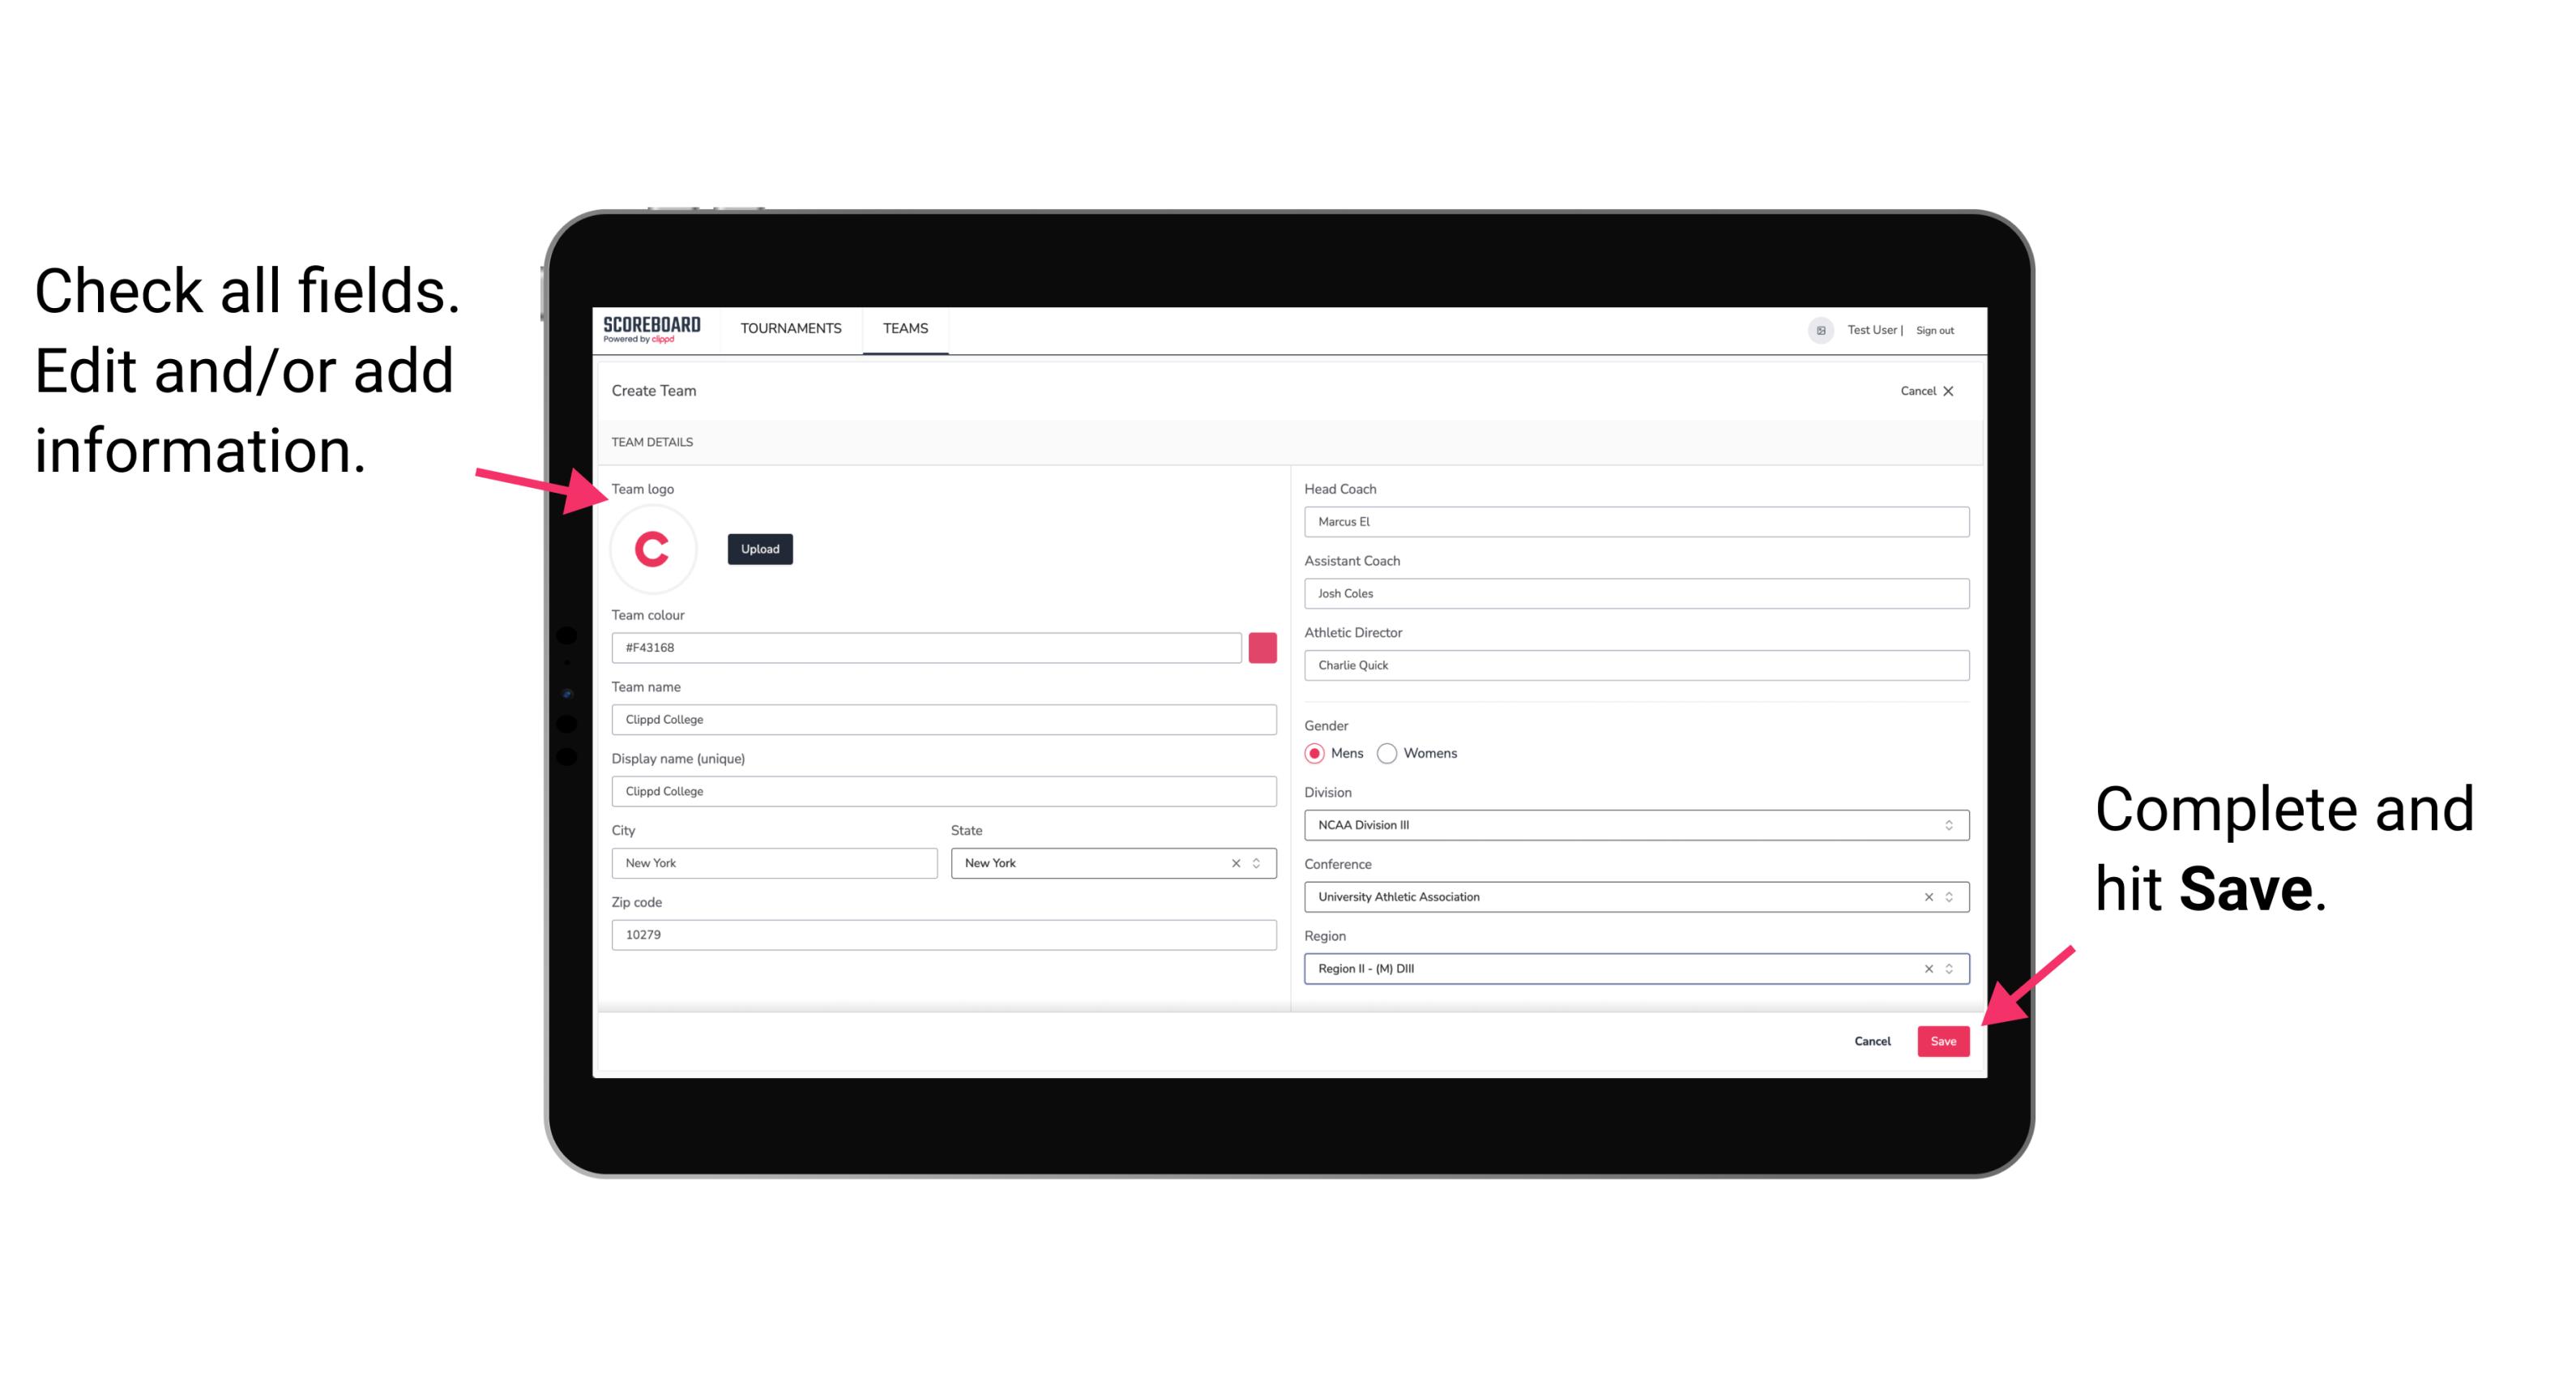Click the red color swatch next to hex
Screen dimensions: 2576x1386
(x=1262, y=647)
